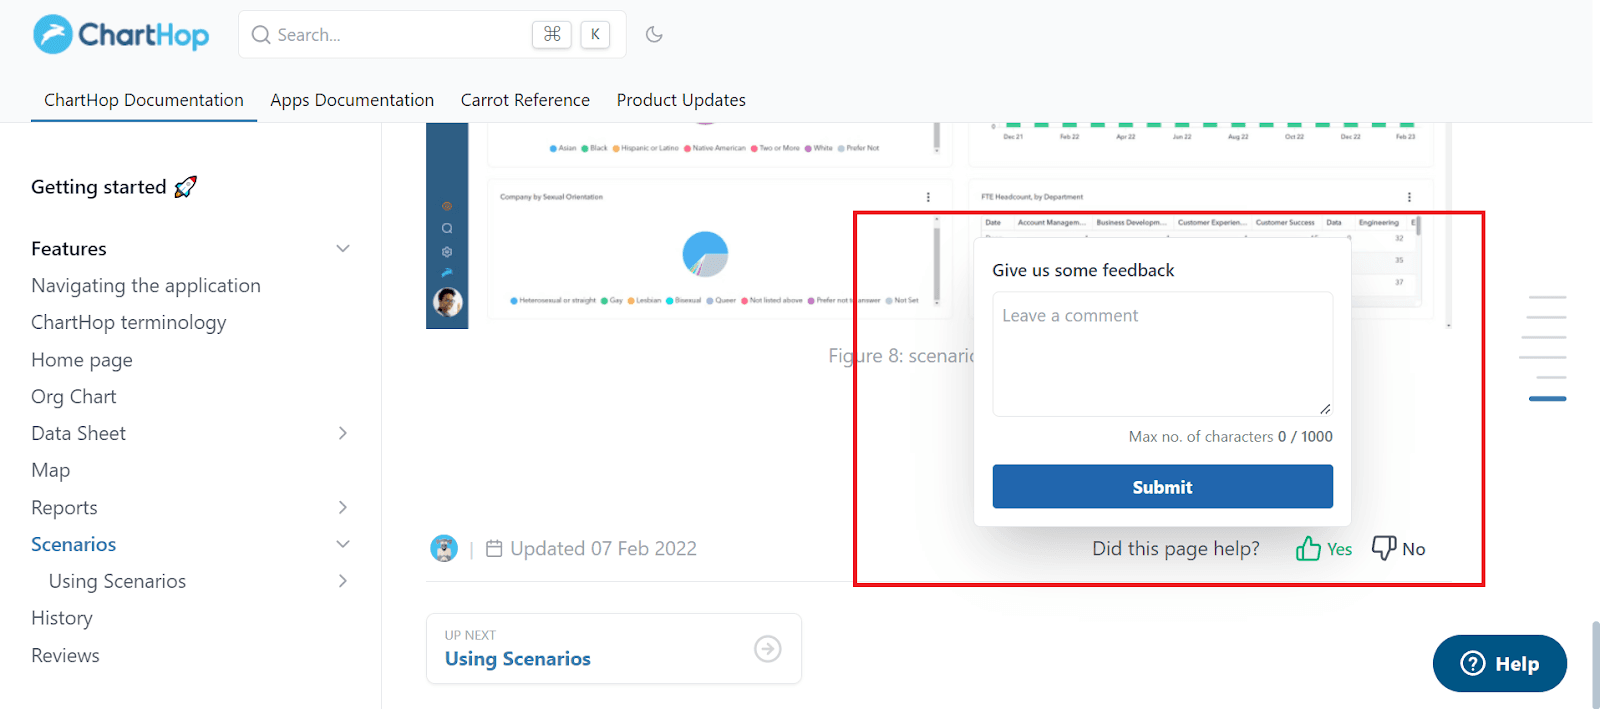Expand the Data Sheet submenu
This screenshot has width=1600, height=709.
click(x=343, y=433)
